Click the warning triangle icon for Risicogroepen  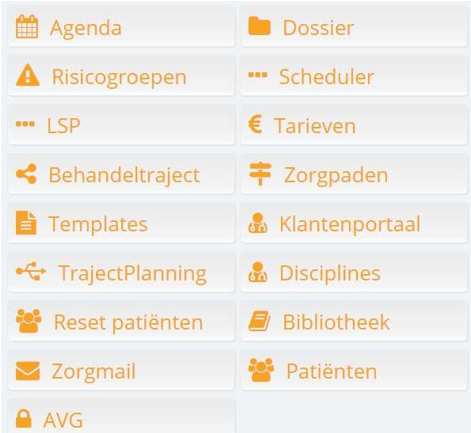pyautogui.click(x=27, y=76)
